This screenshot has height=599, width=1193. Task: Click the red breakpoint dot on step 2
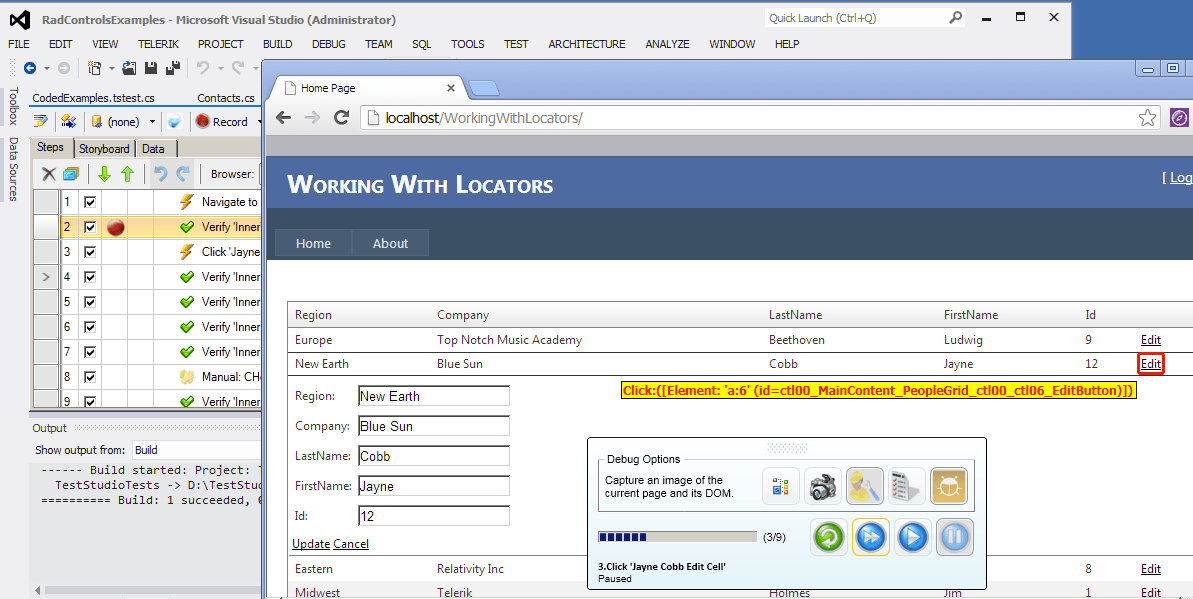[x=116, y=227]
